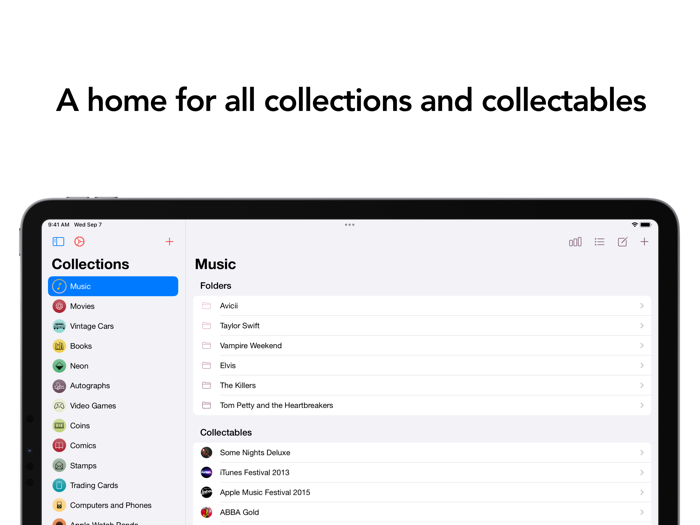Open Some Nights Deluxe row chevron

pos(642,453)
